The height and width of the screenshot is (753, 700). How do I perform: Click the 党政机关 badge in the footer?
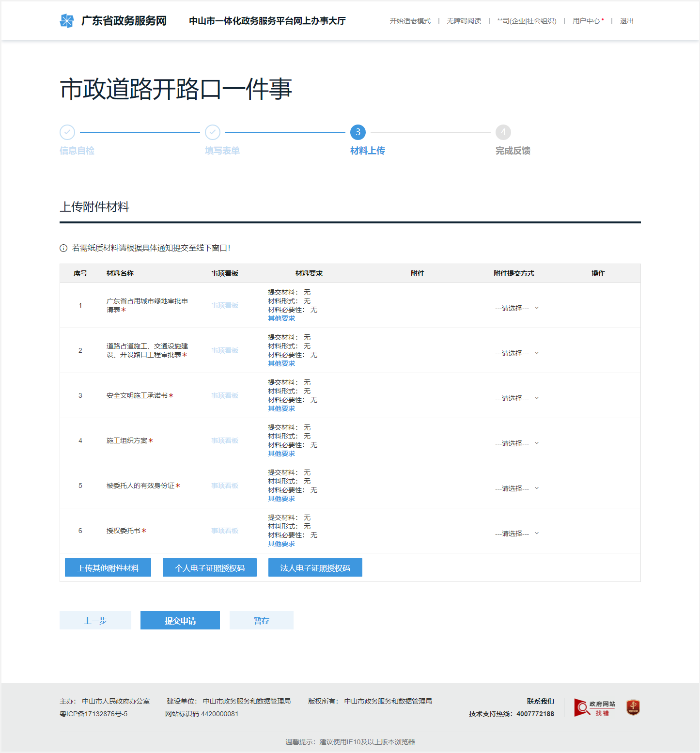pos(633,707)
